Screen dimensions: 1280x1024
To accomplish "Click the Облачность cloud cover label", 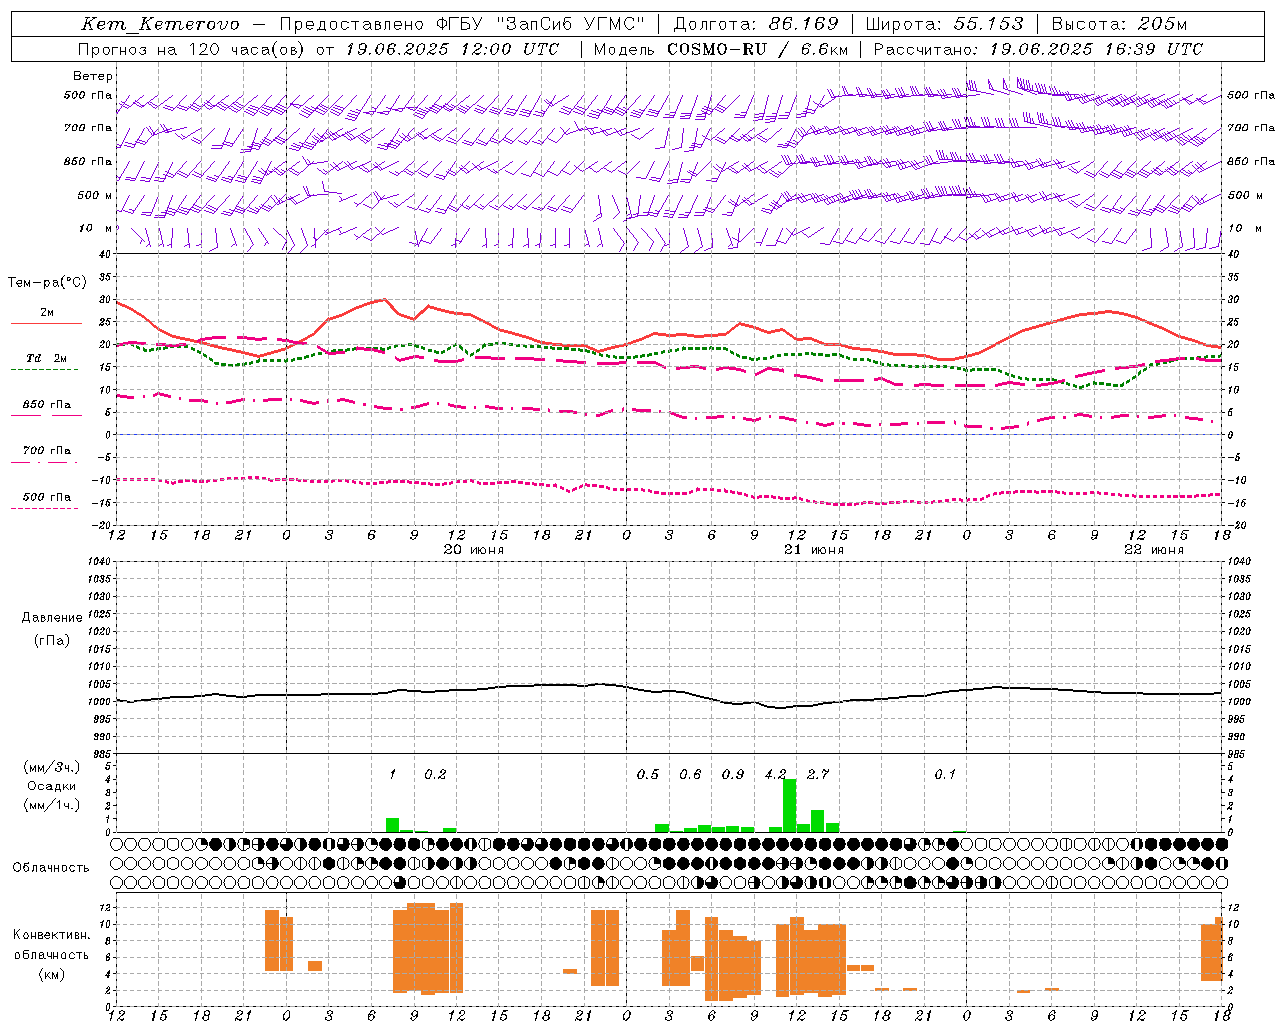I will click(x=50, y=868).
